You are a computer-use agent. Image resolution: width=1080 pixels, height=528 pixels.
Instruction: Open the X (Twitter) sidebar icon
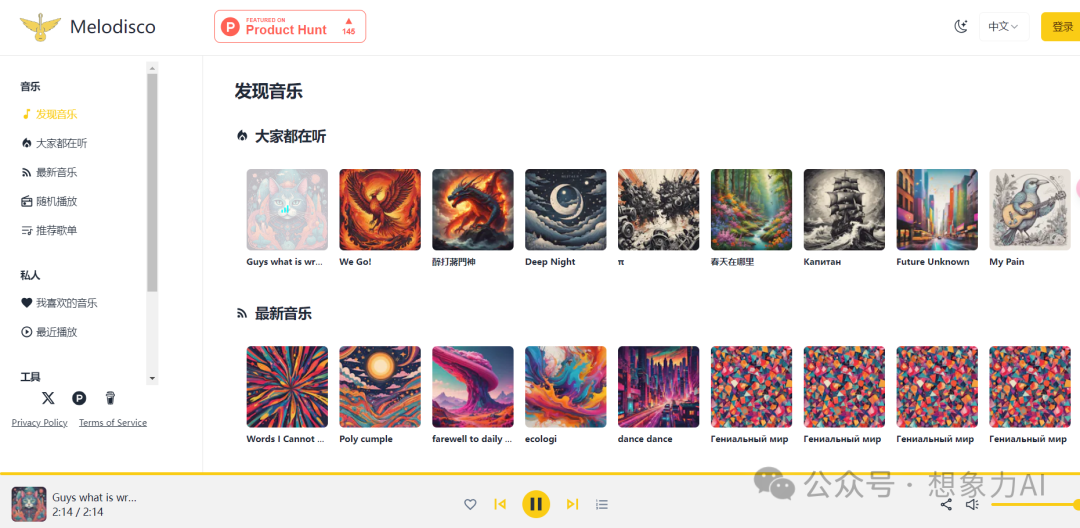[48, 398]
